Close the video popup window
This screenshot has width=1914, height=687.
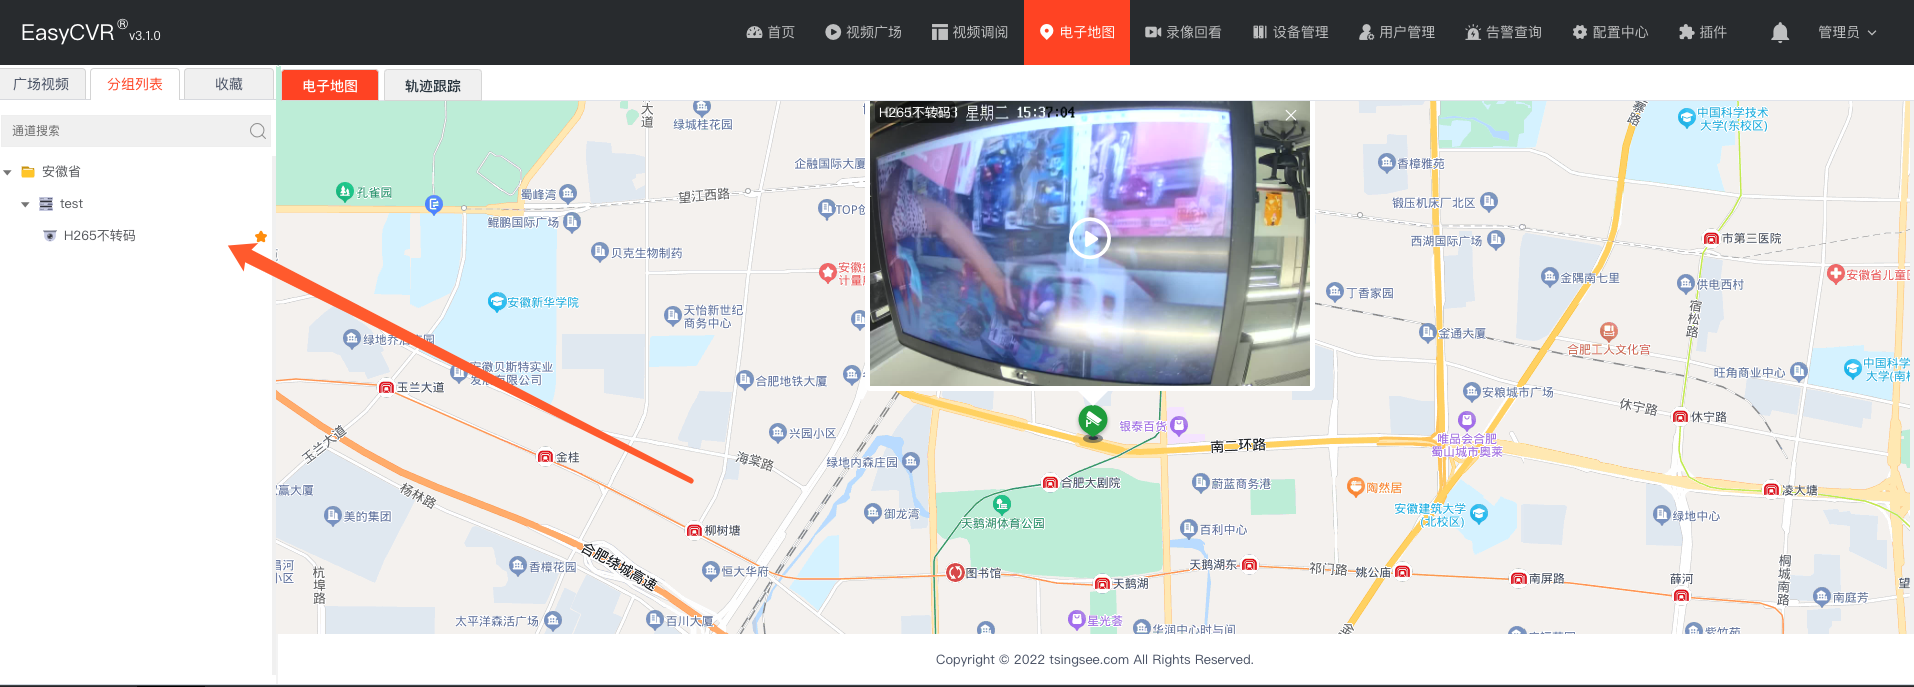(1291, 116)
